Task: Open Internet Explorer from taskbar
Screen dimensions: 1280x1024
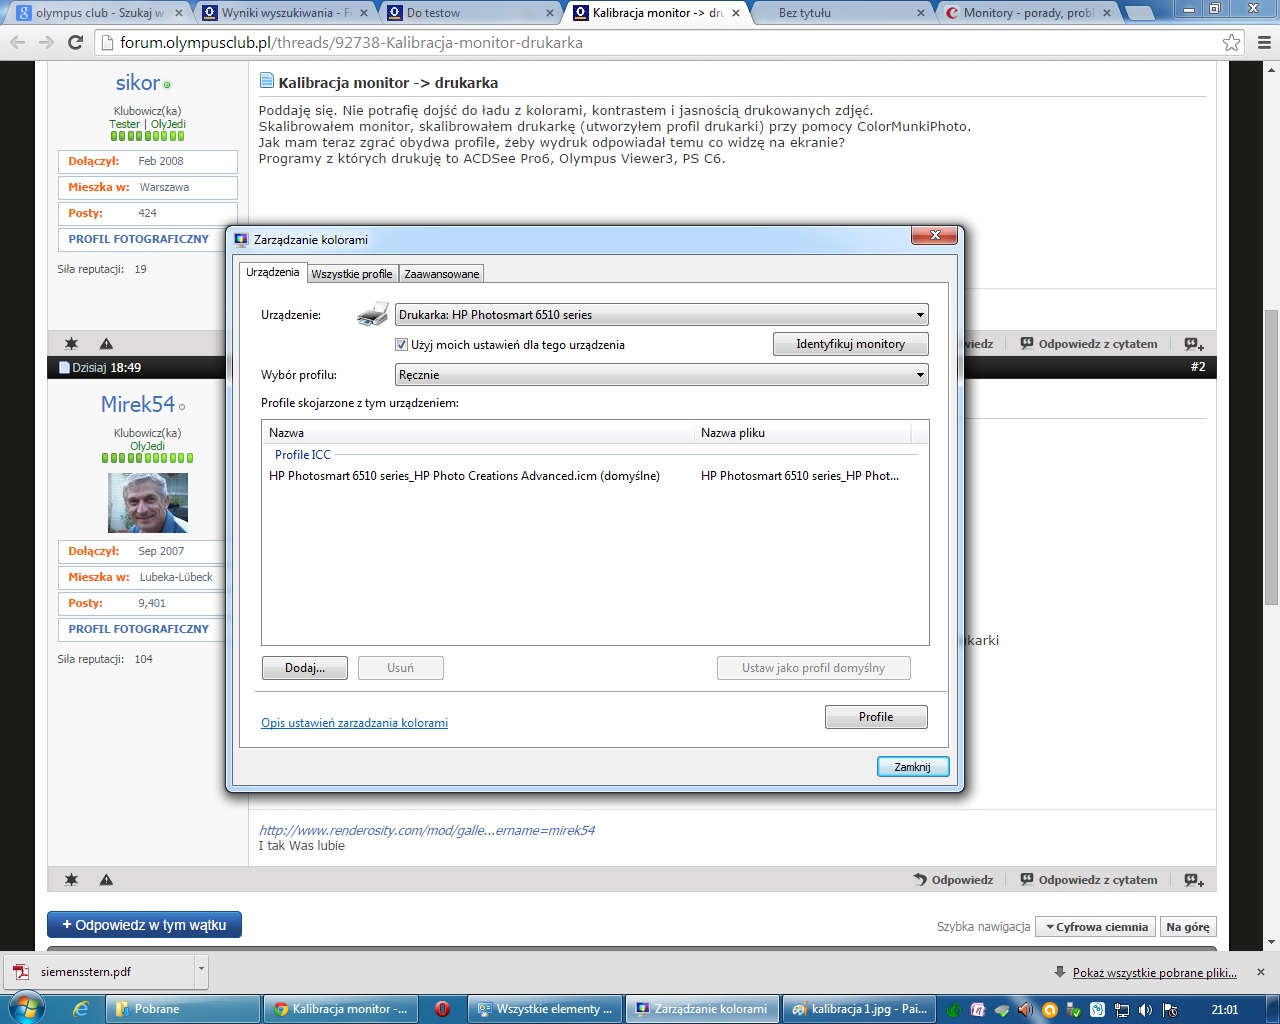Action: tap(81, 1009)
